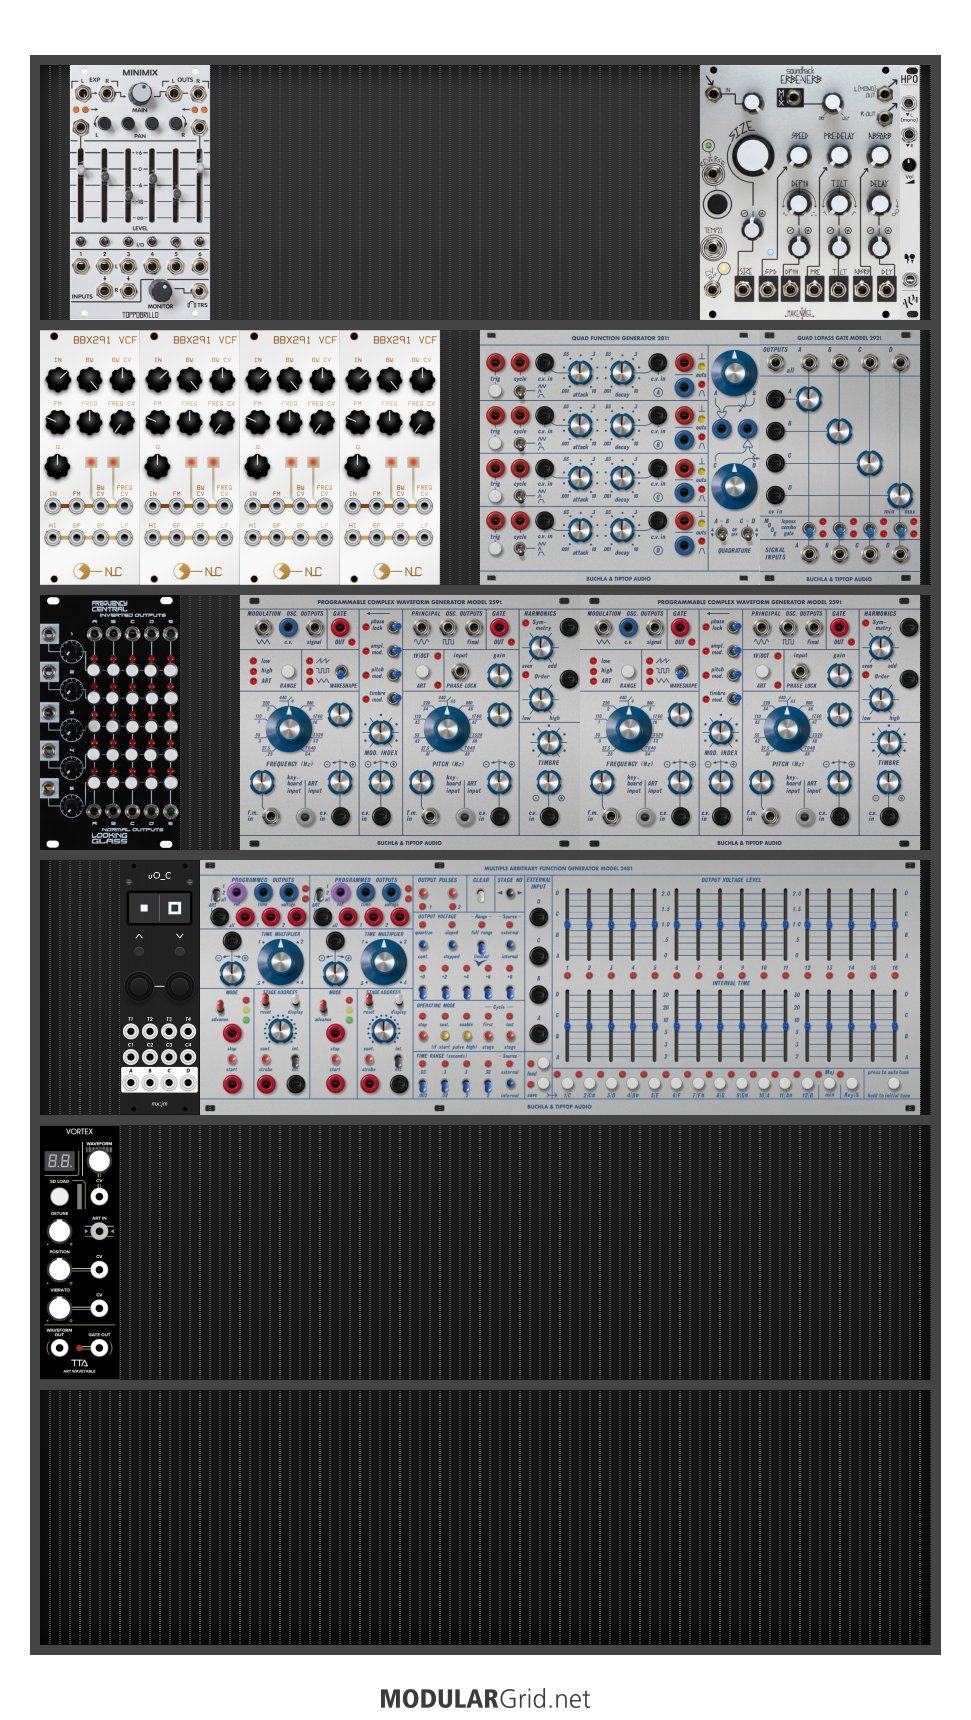Click the large black round button on Erbe-Verb
The image size is (971, 1720).
[717, 205]
